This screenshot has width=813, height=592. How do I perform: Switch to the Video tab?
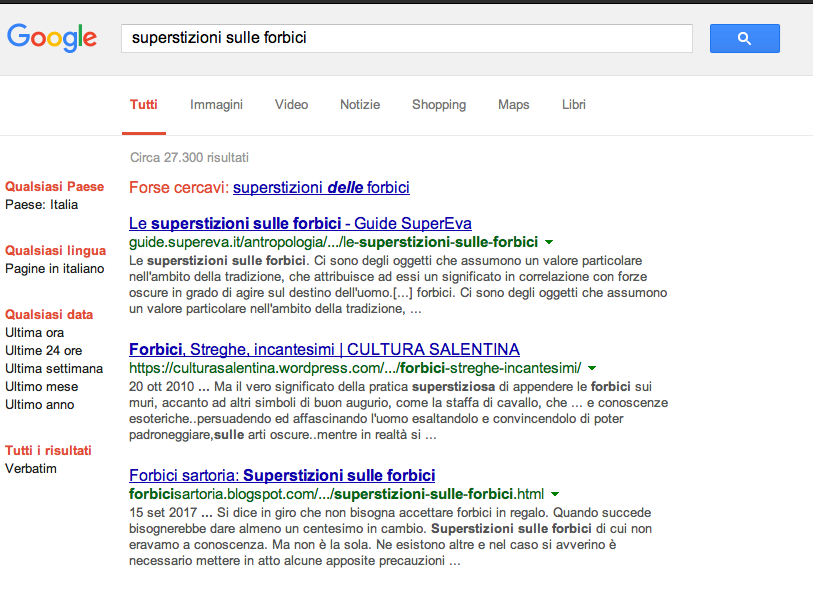291,105
